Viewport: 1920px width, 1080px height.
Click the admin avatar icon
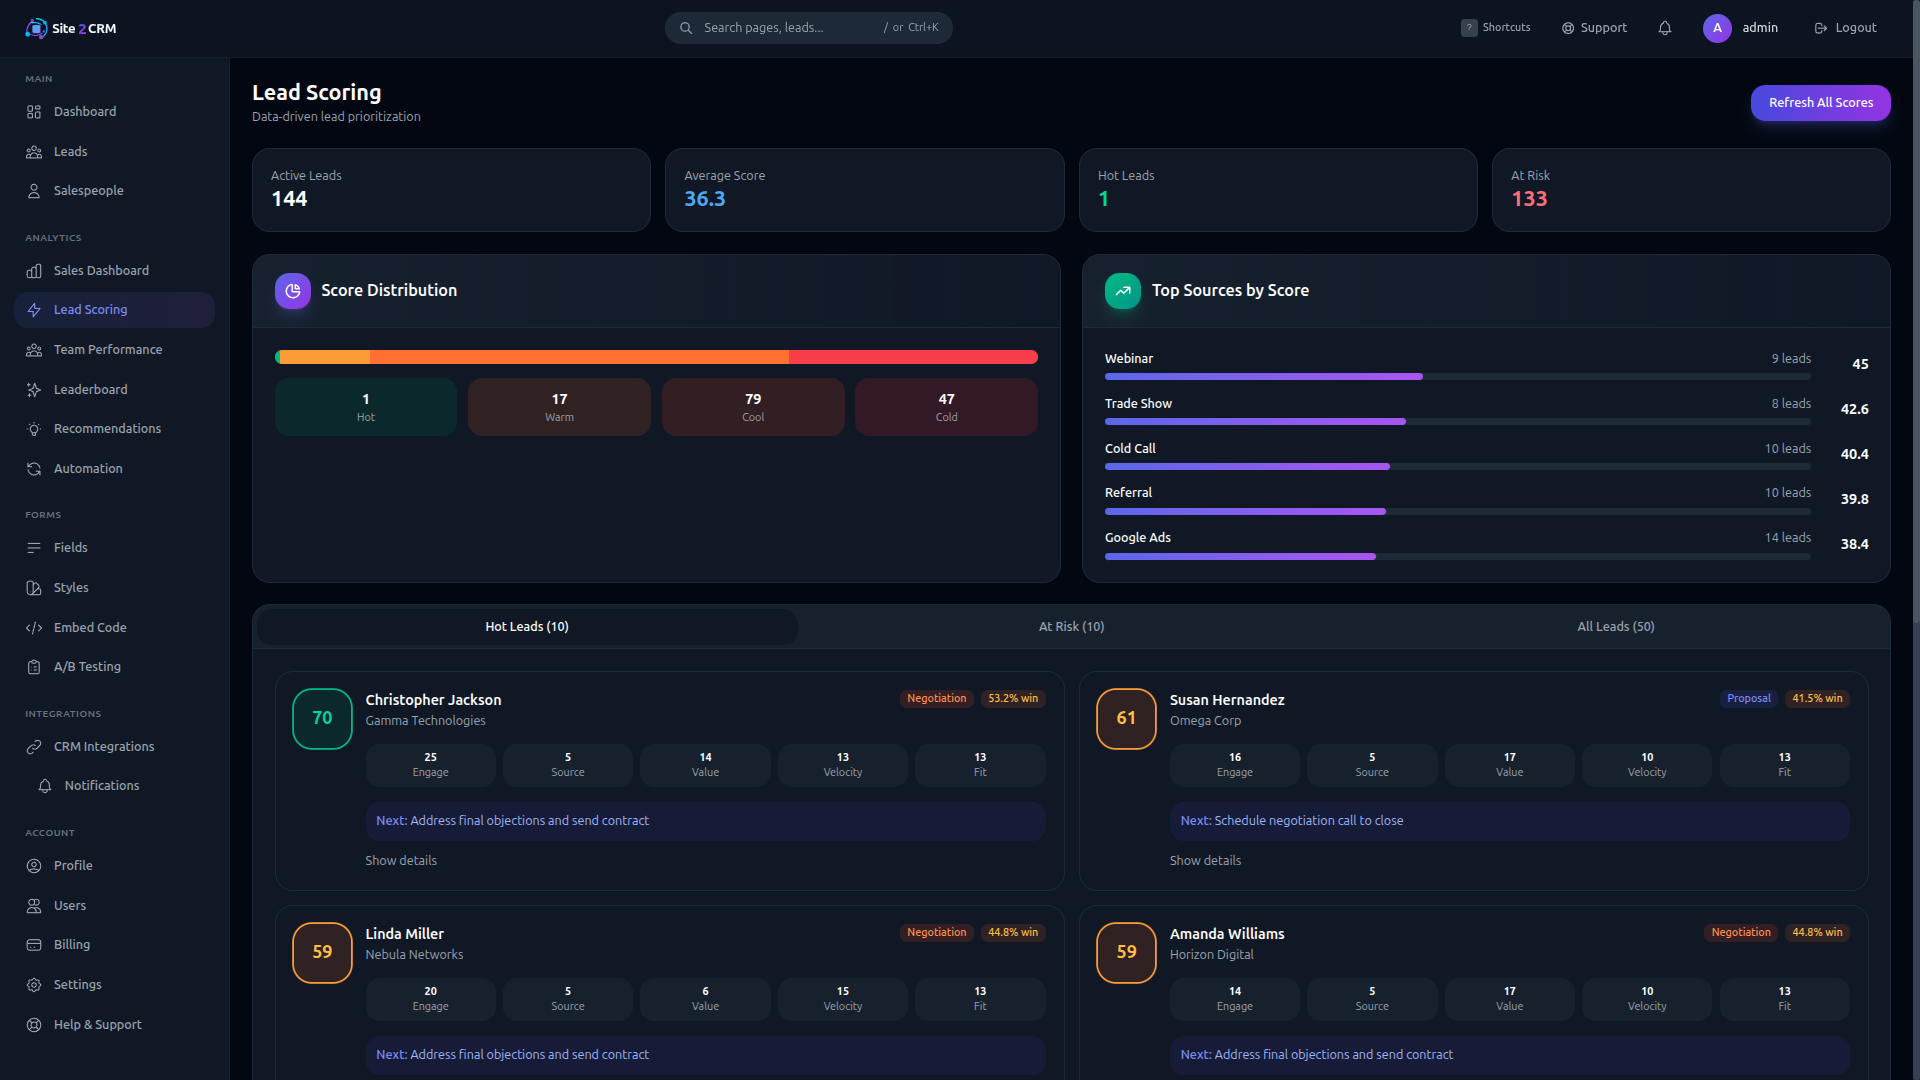coord(1716,28)
